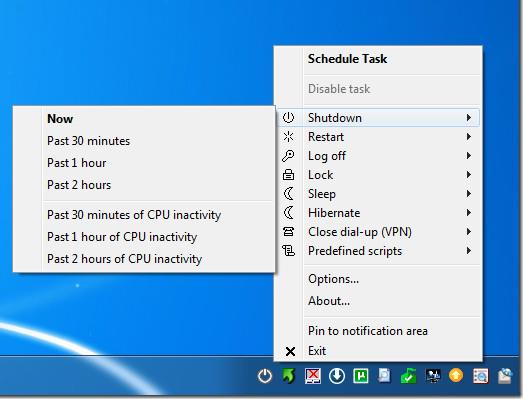
Task: Click the Shutdown menu label
Action: click(335, 118)
